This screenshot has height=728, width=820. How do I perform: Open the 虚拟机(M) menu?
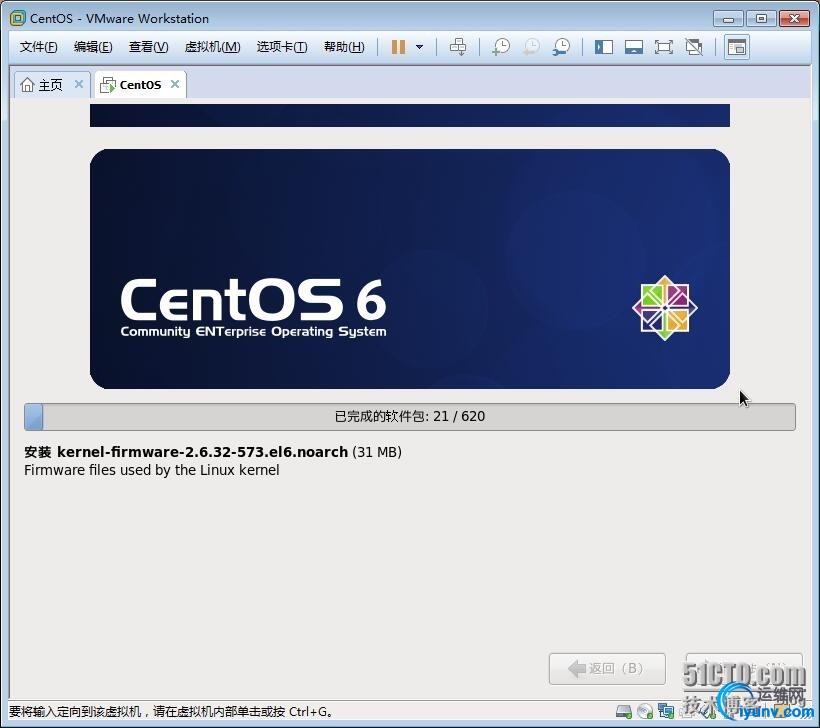(212, 47)
